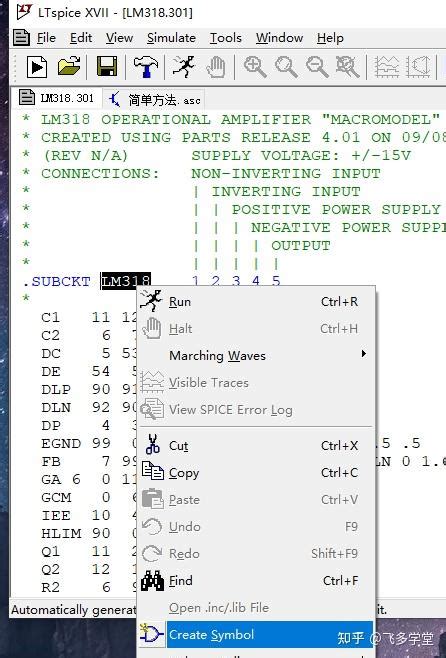Viewport: 446px width, 658px height.
Task: Click the Zoom to Fit magnifier icon
Action: click(348, 67)
